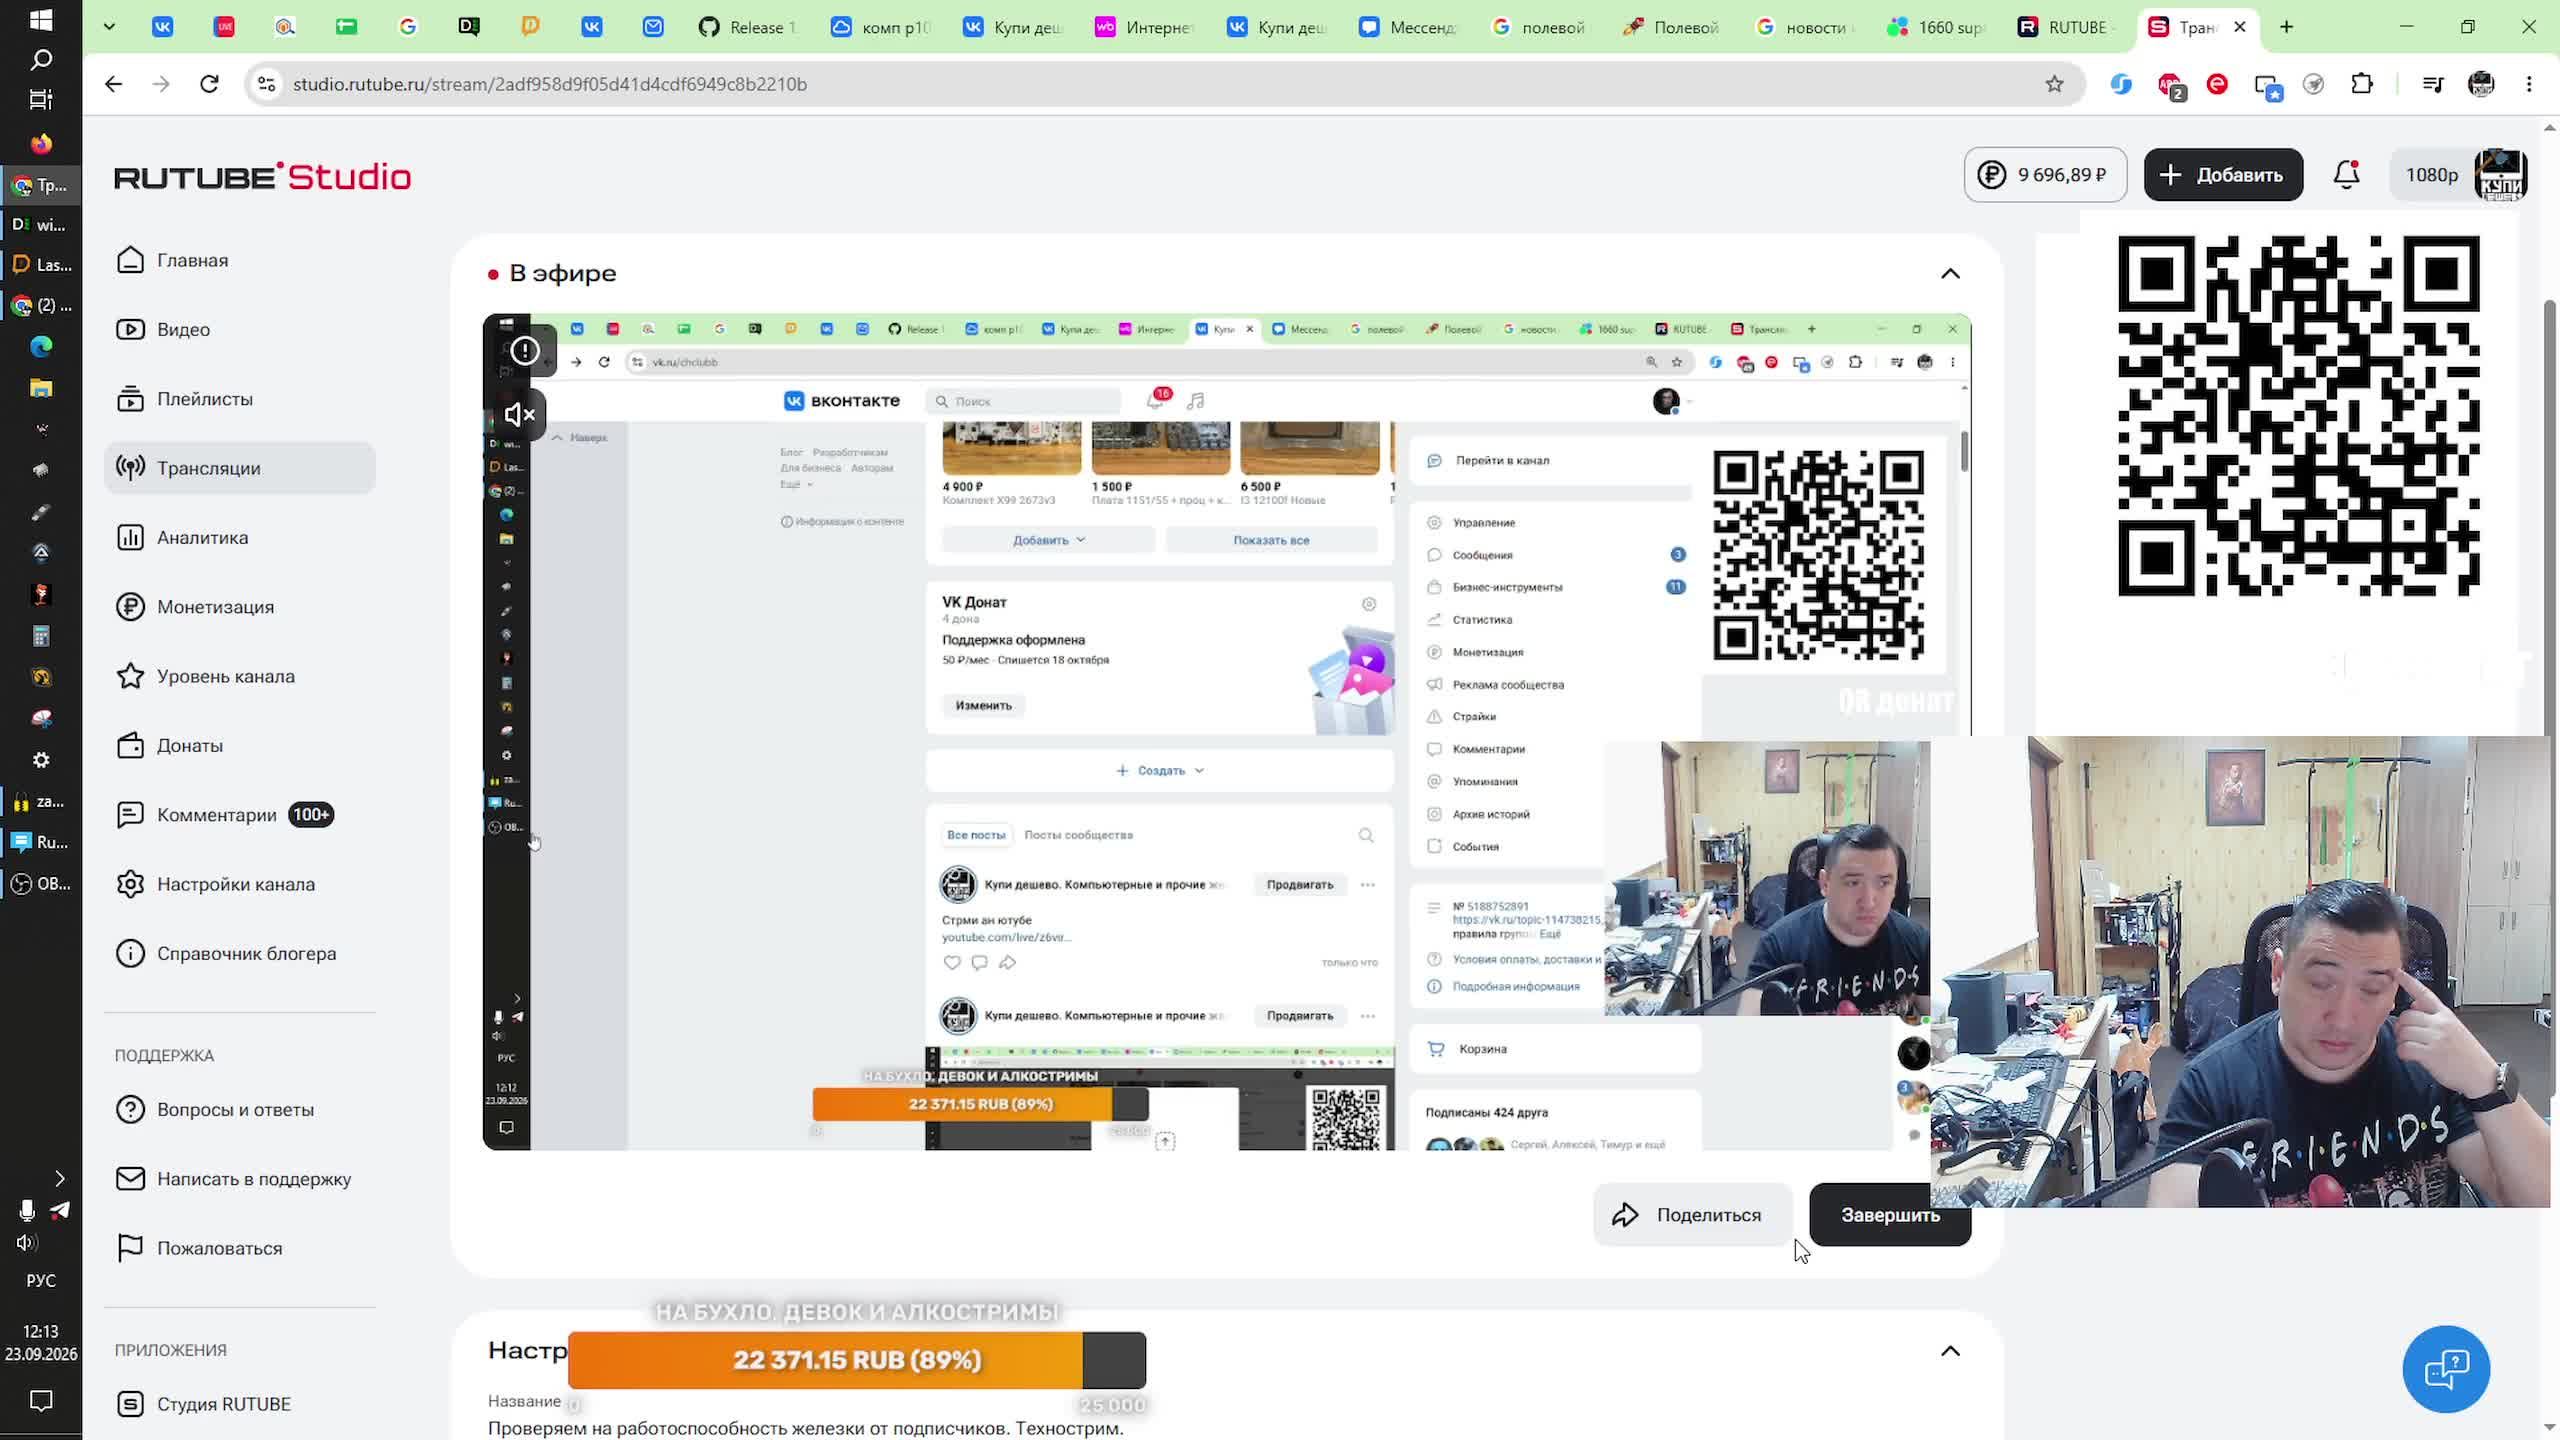Click the Студия RUTUBE app icon
The image size is (2560, 1440).
[130, 1404]
